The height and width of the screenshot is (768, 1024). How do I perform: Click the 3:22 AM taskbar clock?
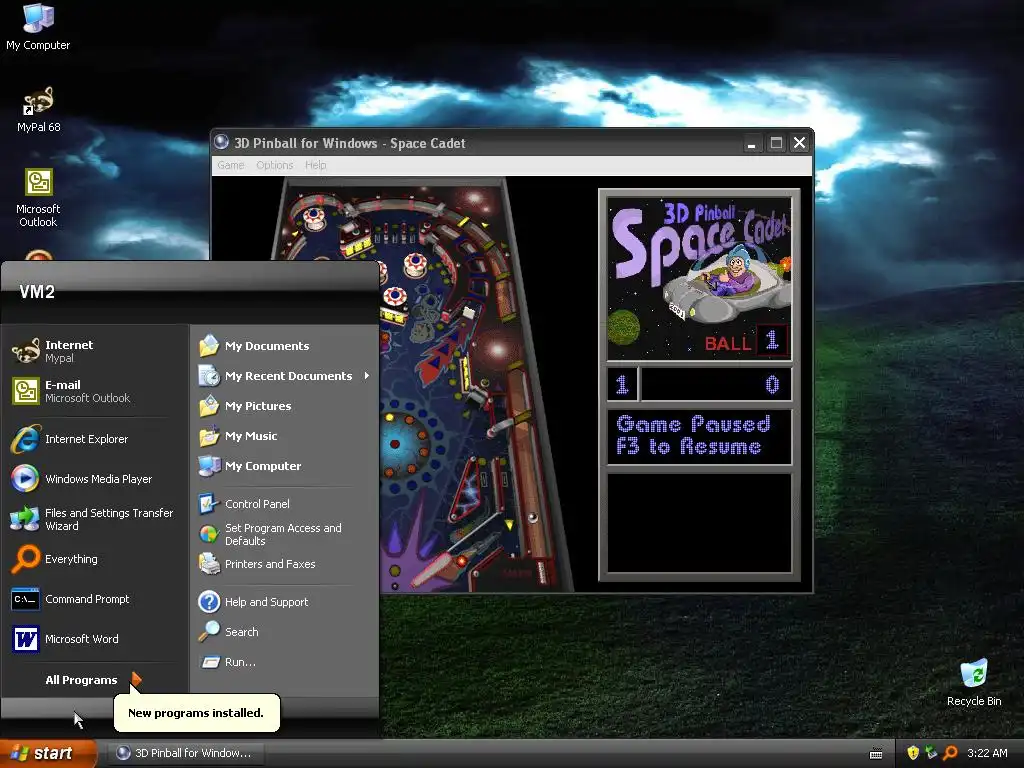(987, 753)
